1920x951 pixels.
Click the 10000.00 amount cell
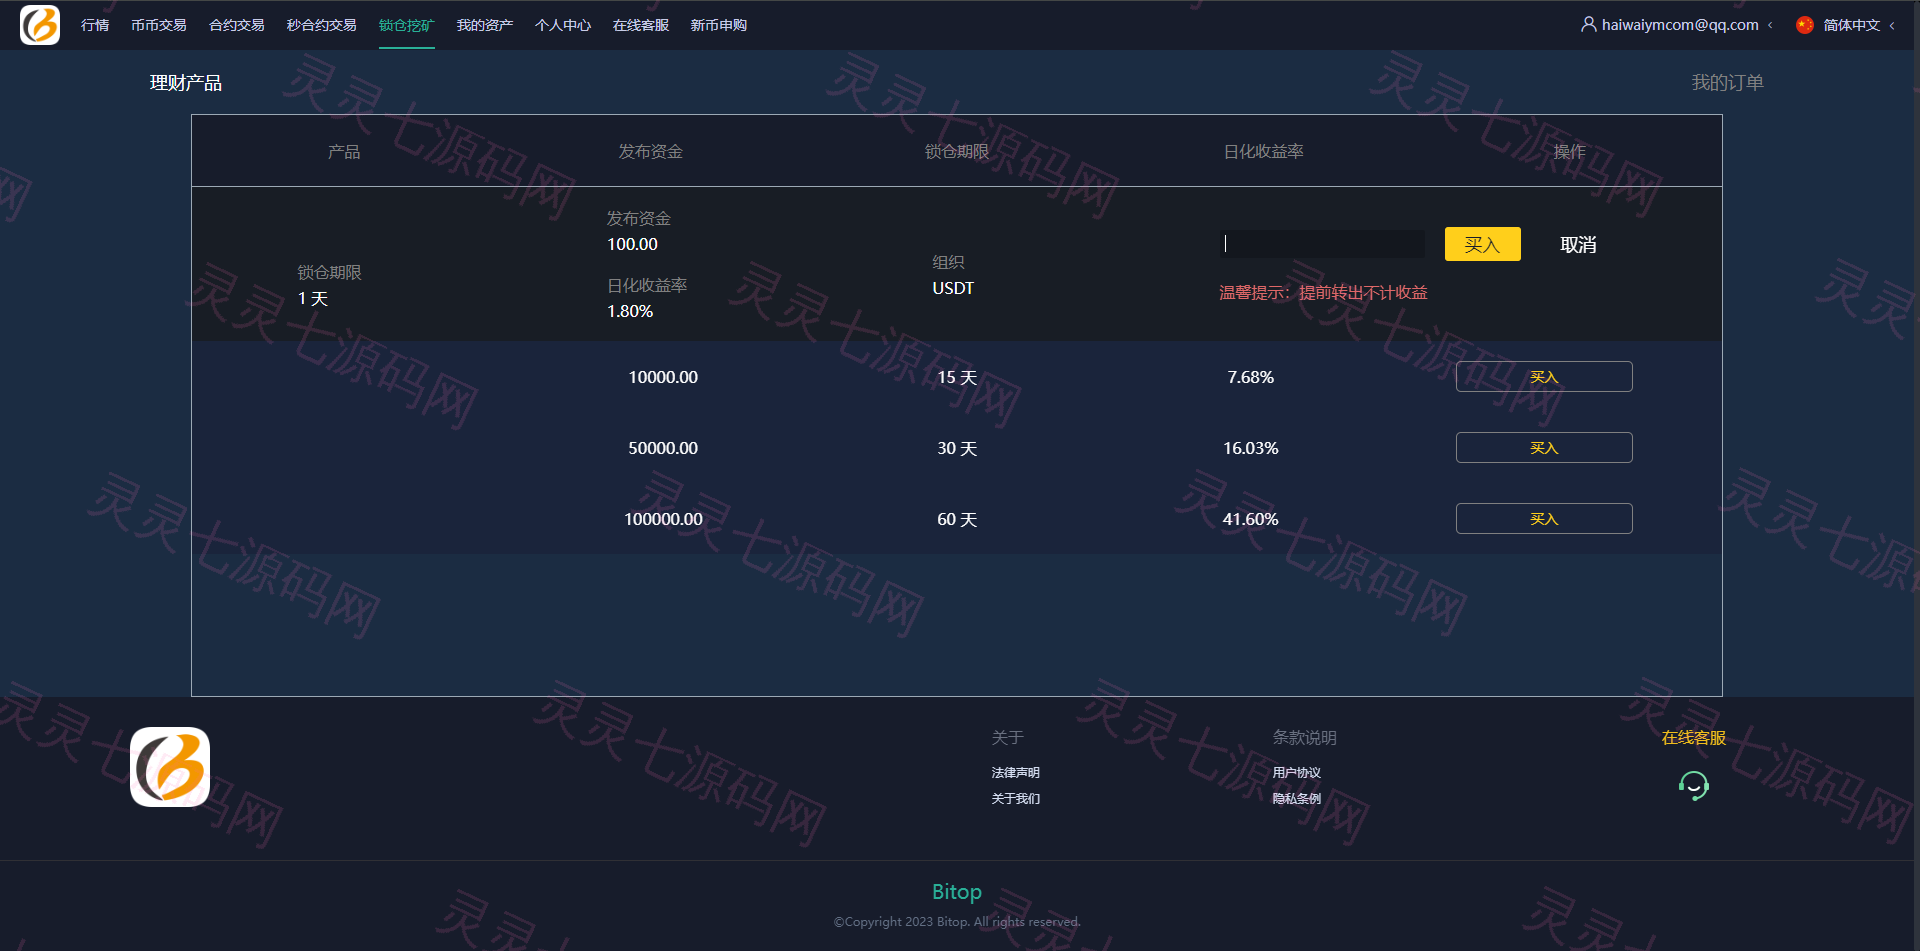coord(663,377)
